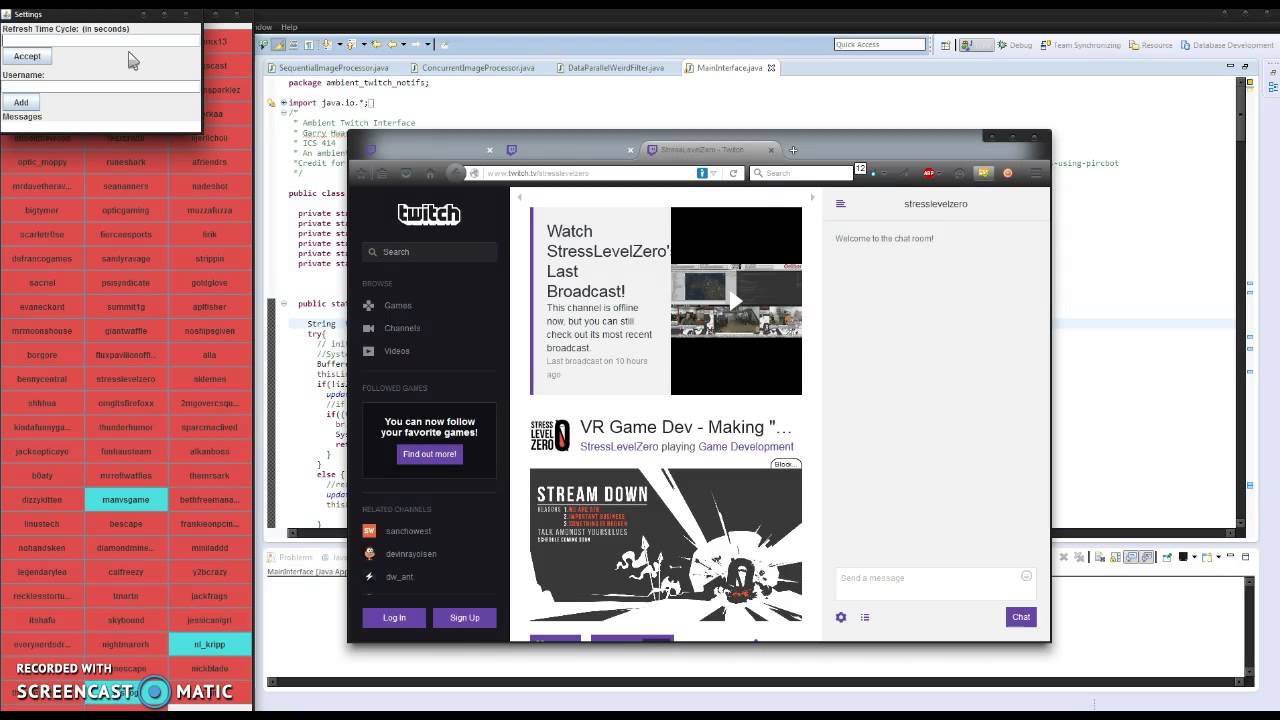The width and height of the screenshot is (1280, 720).
Task: Open DataParallelWeirdFilter.java editor tab
Action: click(x=610, y=68)
